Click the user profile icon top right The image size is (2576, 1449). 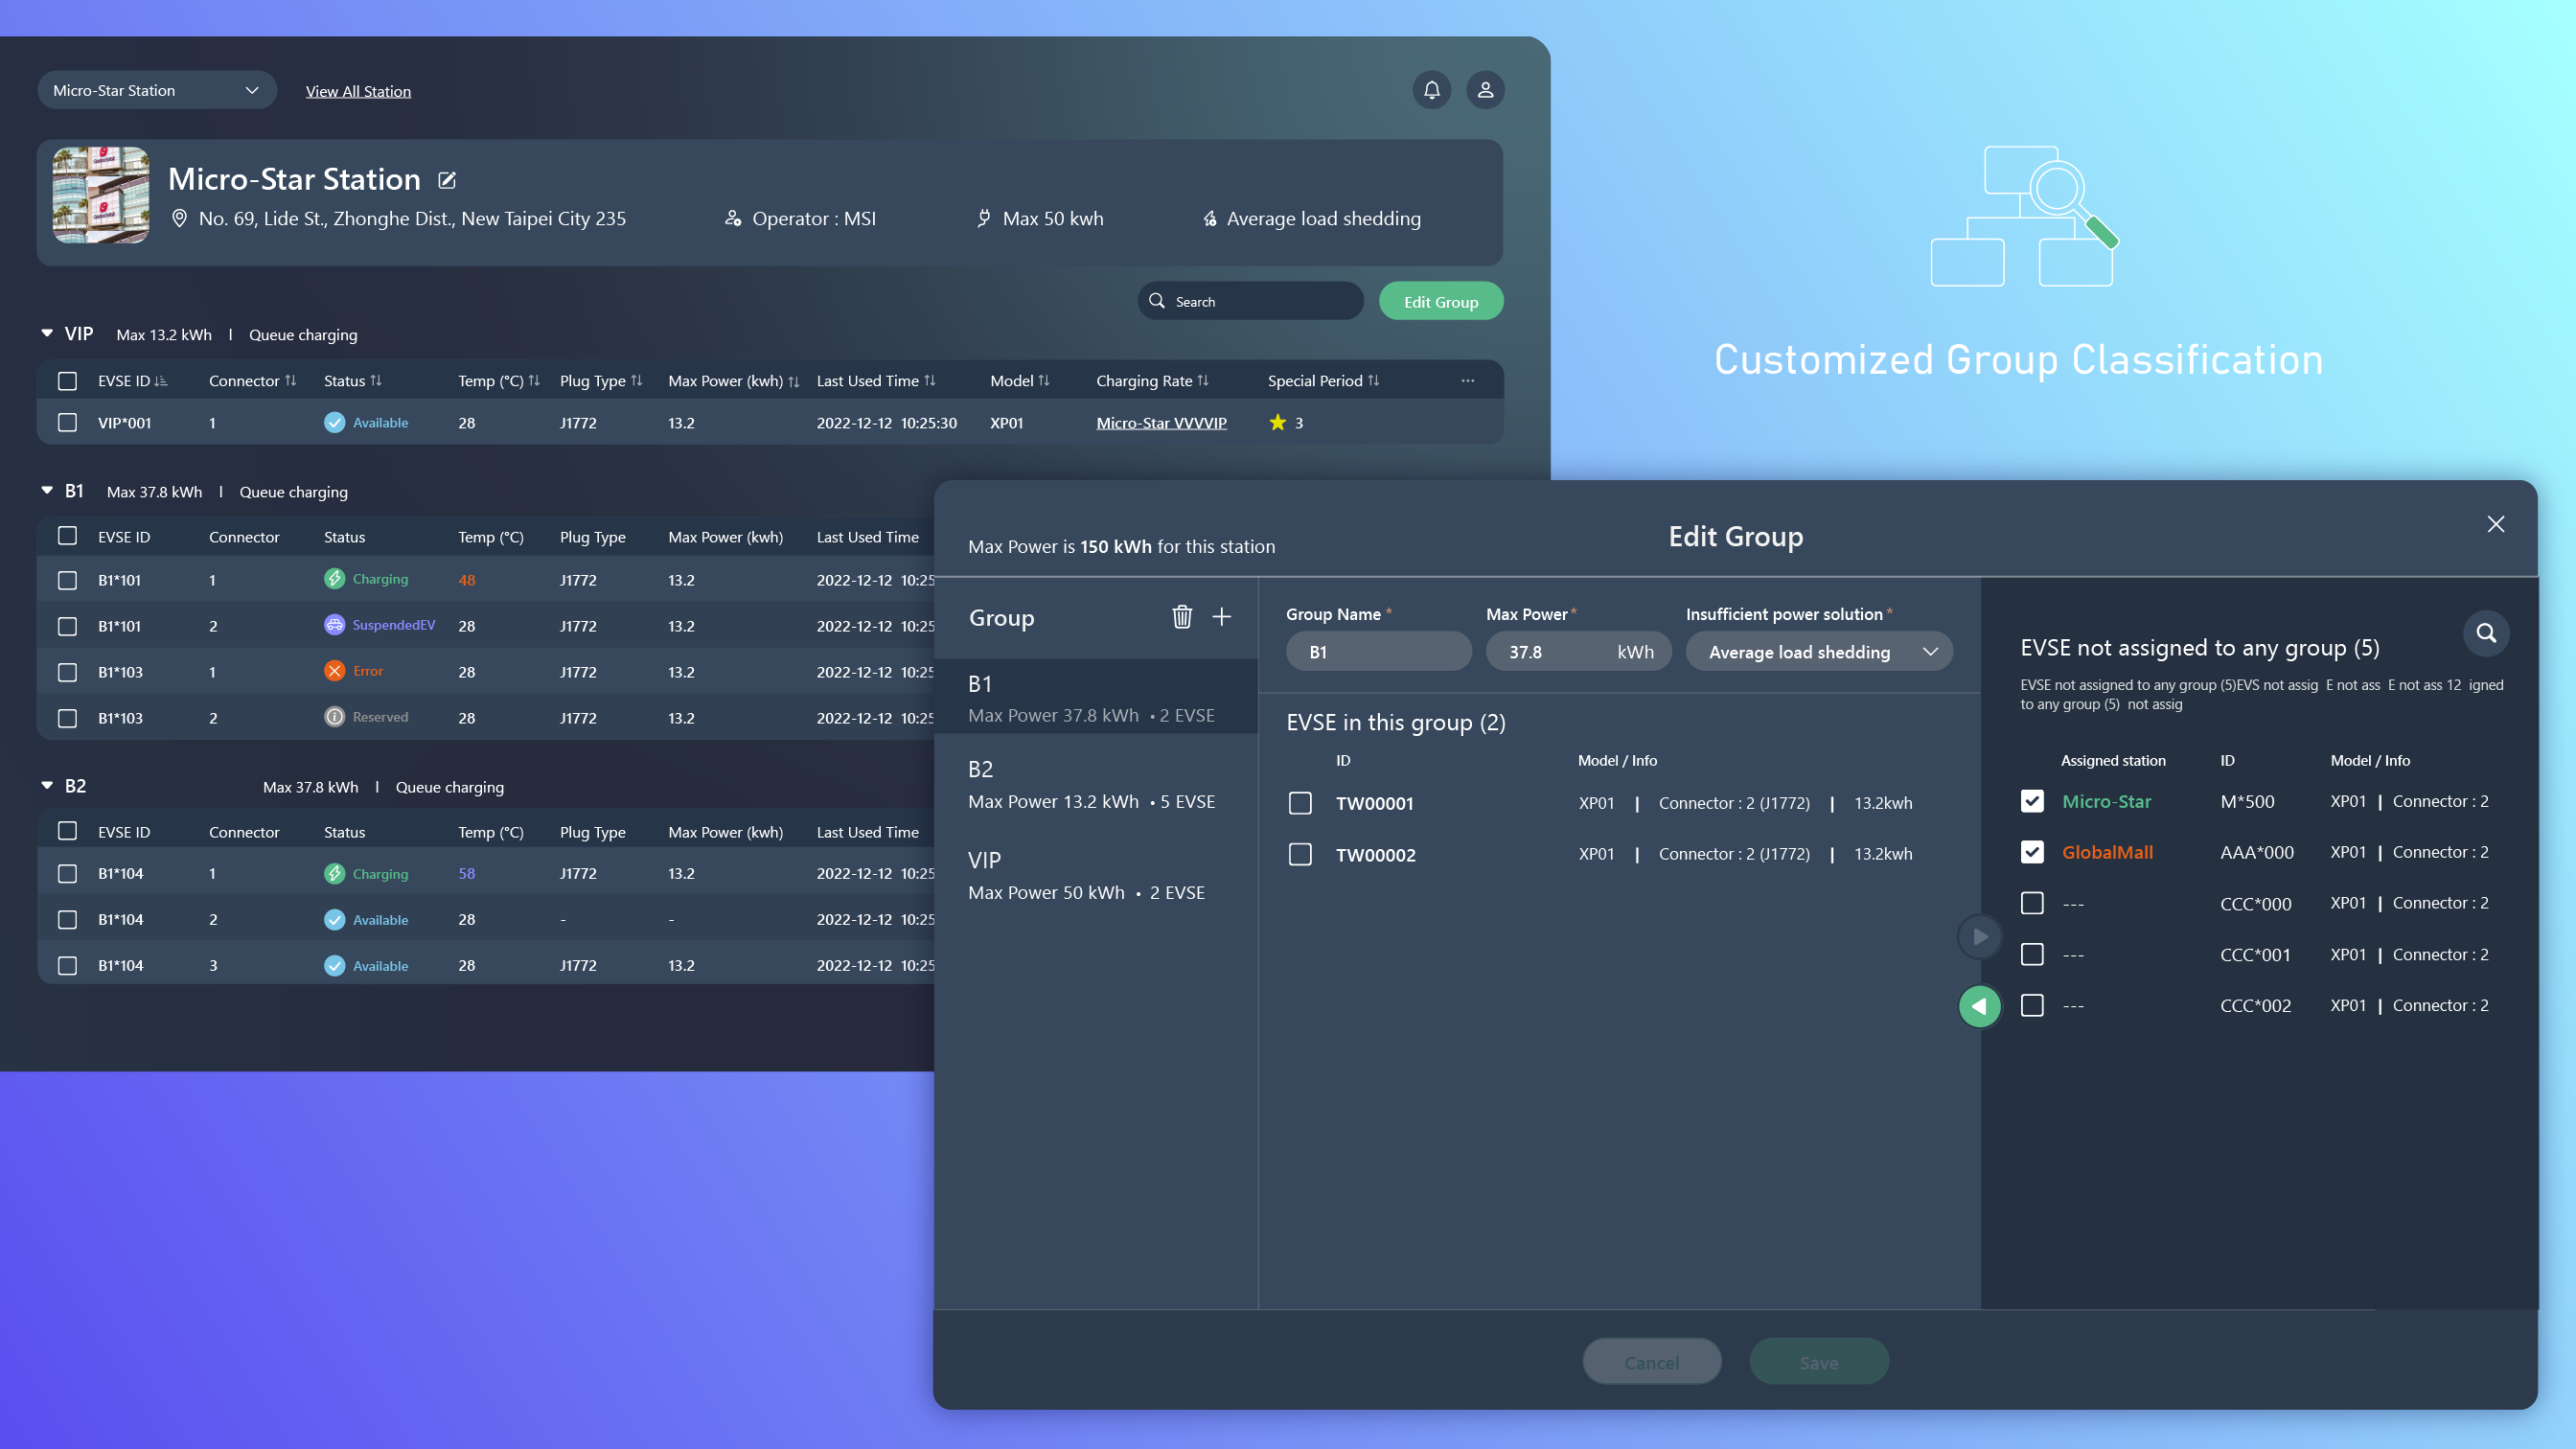1484,88
